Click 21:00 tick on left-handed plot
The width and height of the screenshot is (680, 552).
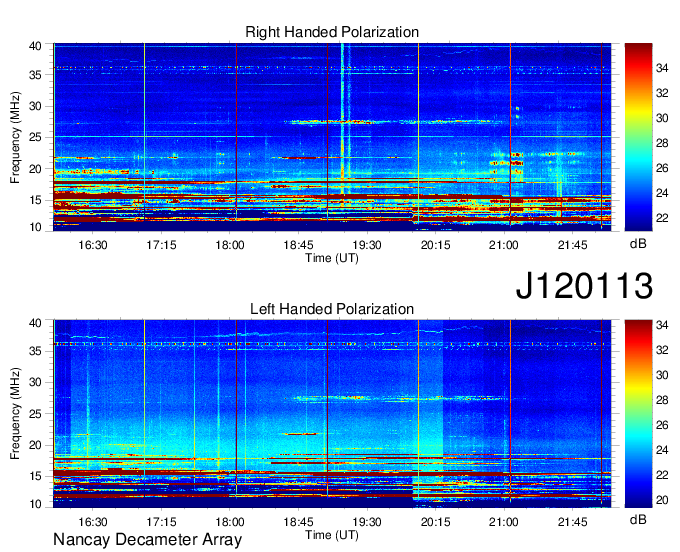pos(503,522)
